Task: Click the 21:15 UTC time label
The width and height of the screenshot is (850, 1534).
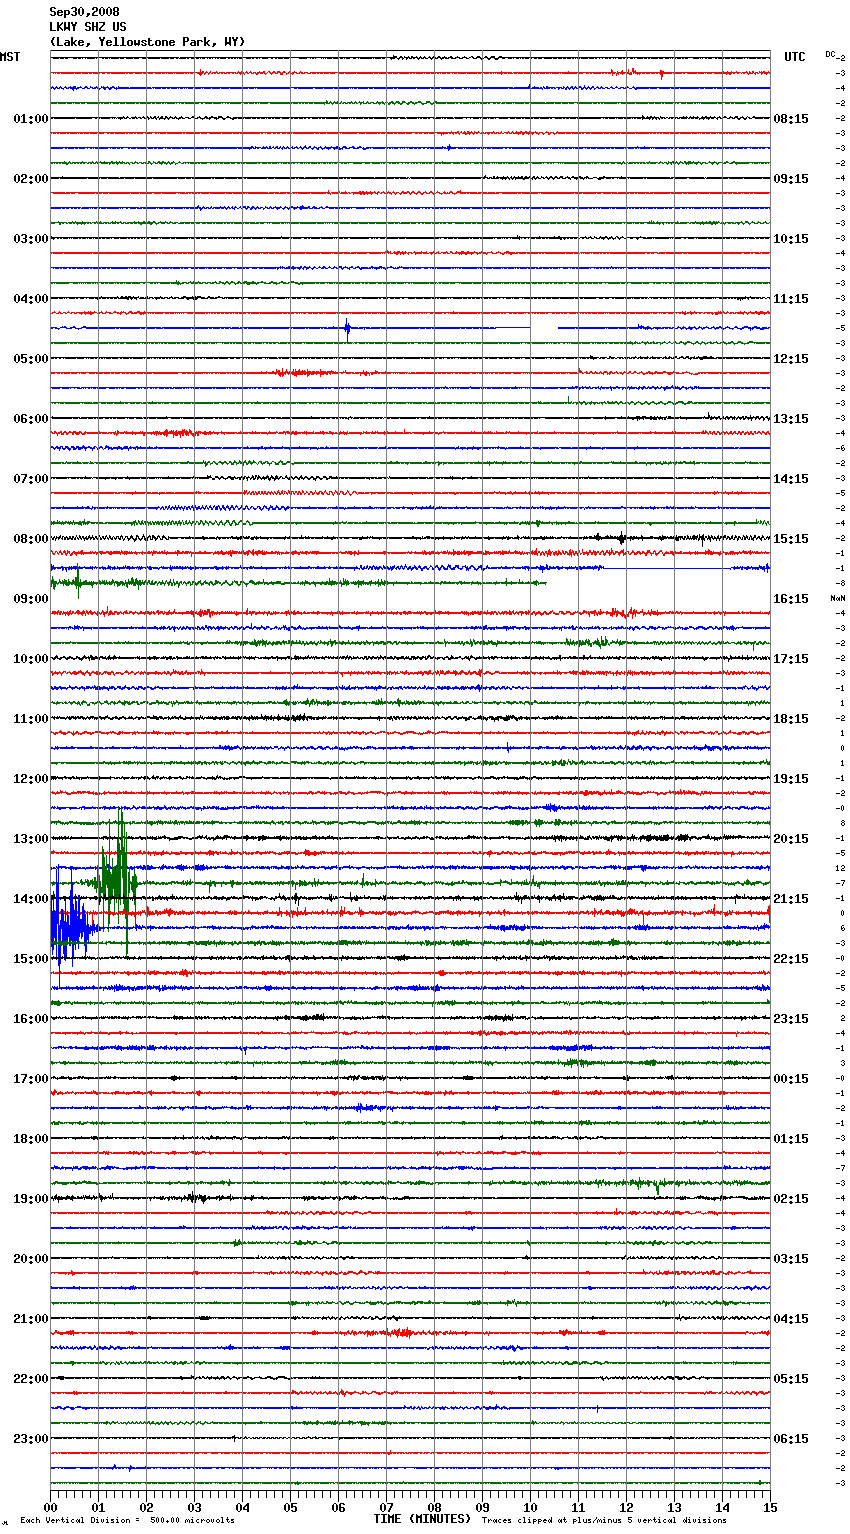Action: [x=791, y=899]
